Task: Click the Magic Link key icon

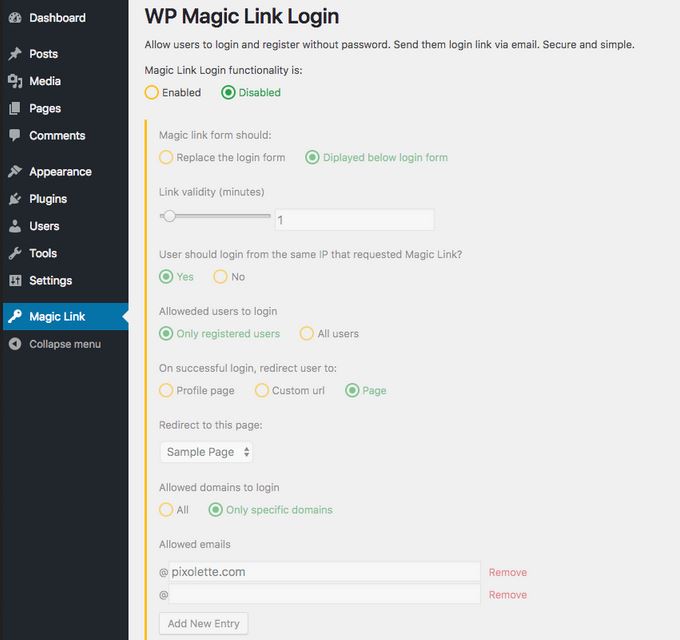Action: (x=15, y=317)
